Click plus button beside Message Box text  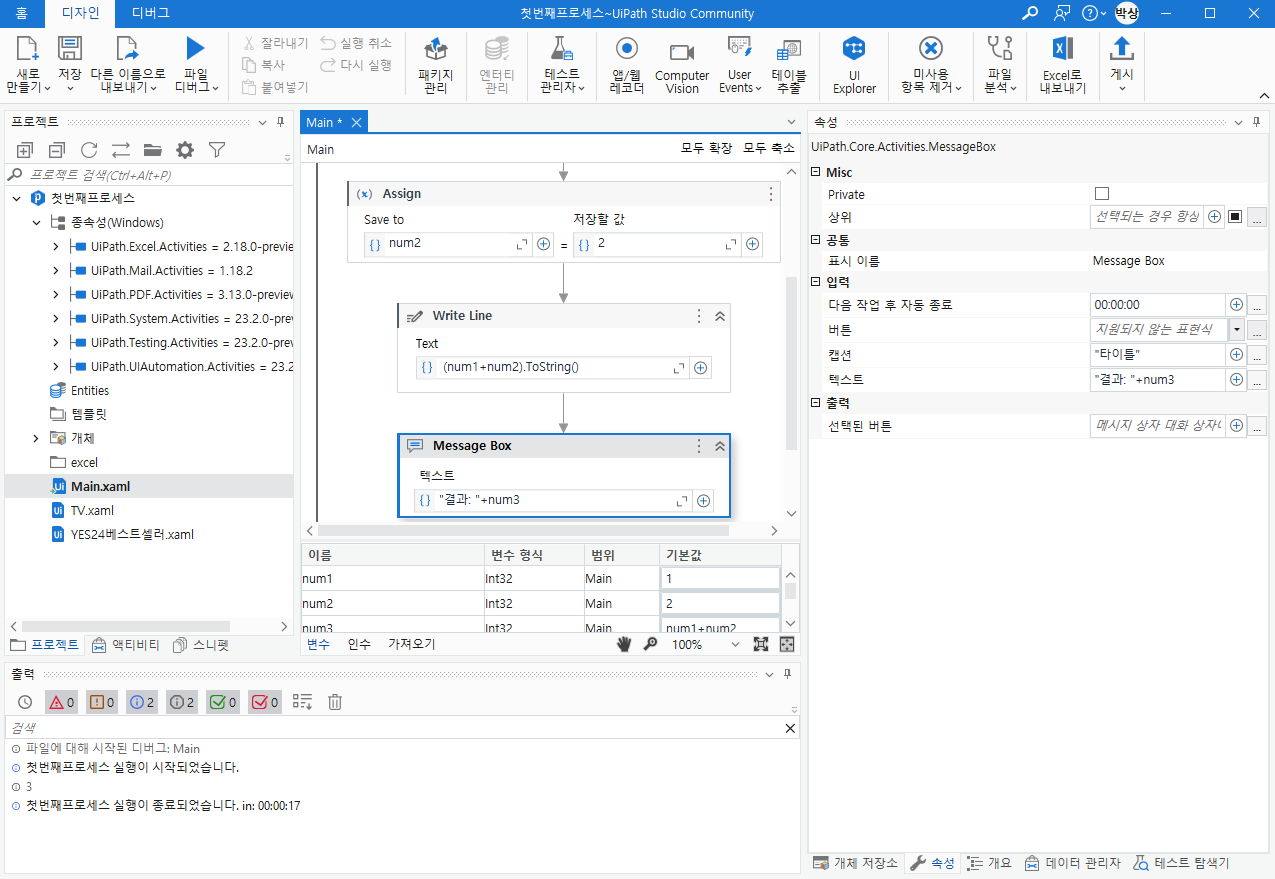coord(703,500)
